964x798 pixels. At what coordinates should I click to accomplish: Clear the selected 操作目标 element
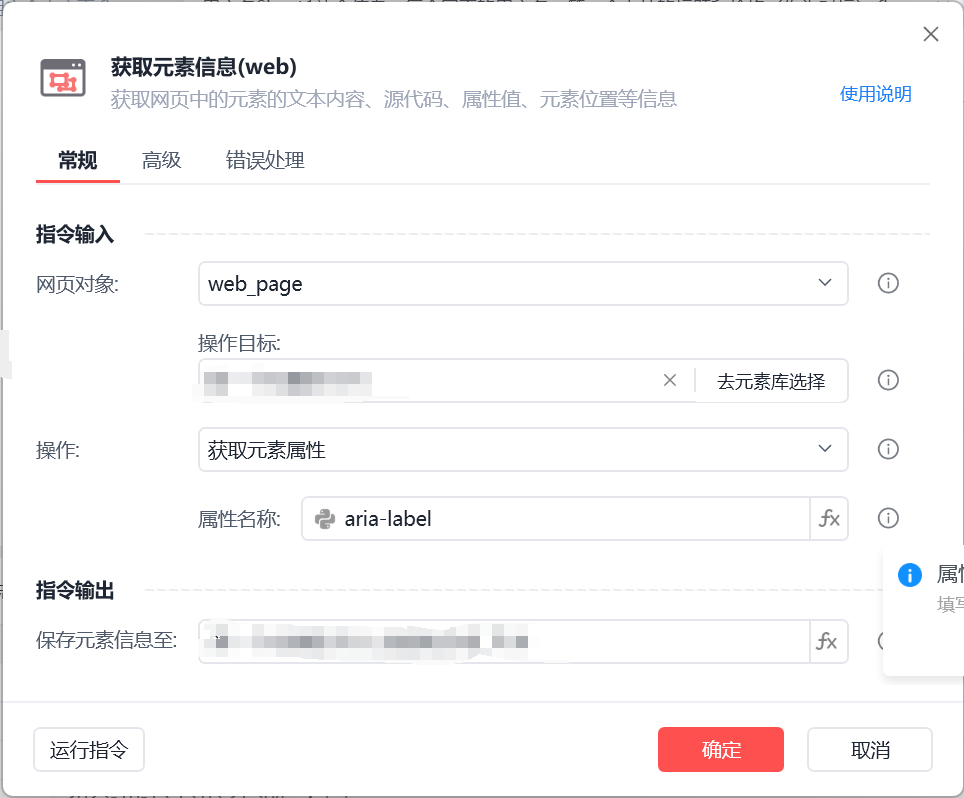tap(670, 381)
